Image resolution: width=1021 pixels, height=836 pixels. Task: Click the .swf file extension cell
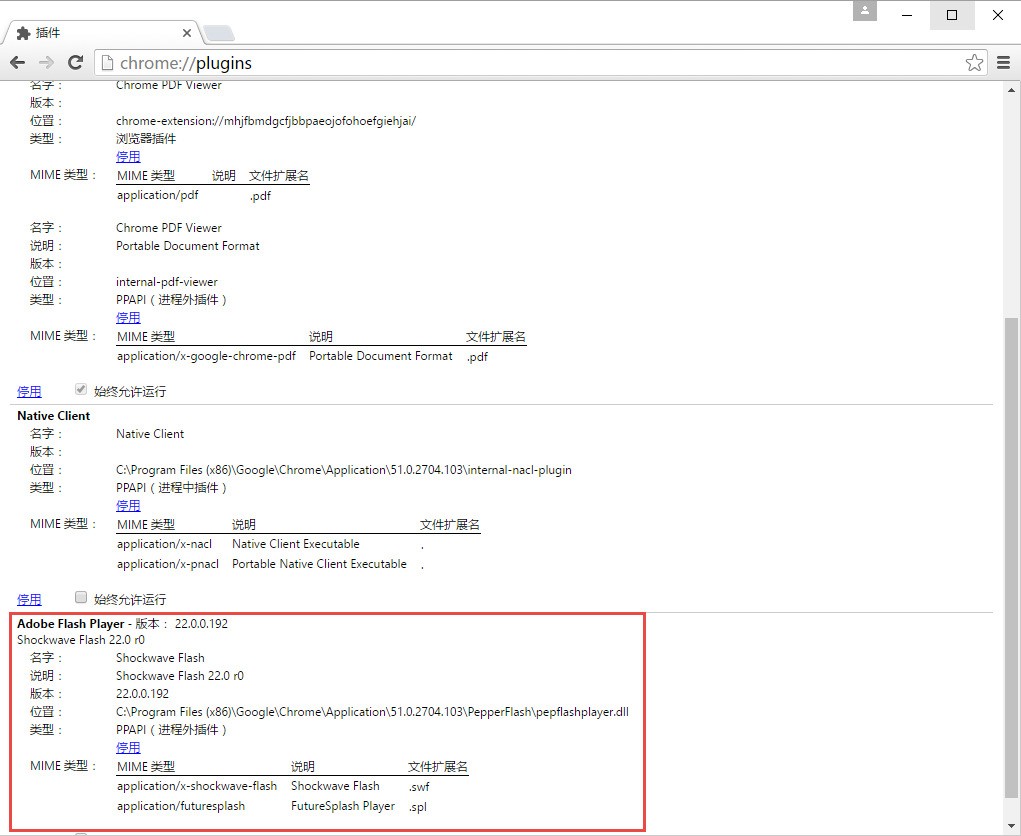coord(419,787)
